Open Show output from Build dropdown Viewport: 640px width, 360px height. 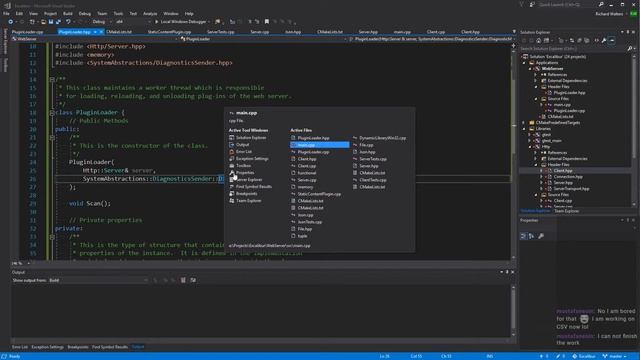(x=98, y=280)
